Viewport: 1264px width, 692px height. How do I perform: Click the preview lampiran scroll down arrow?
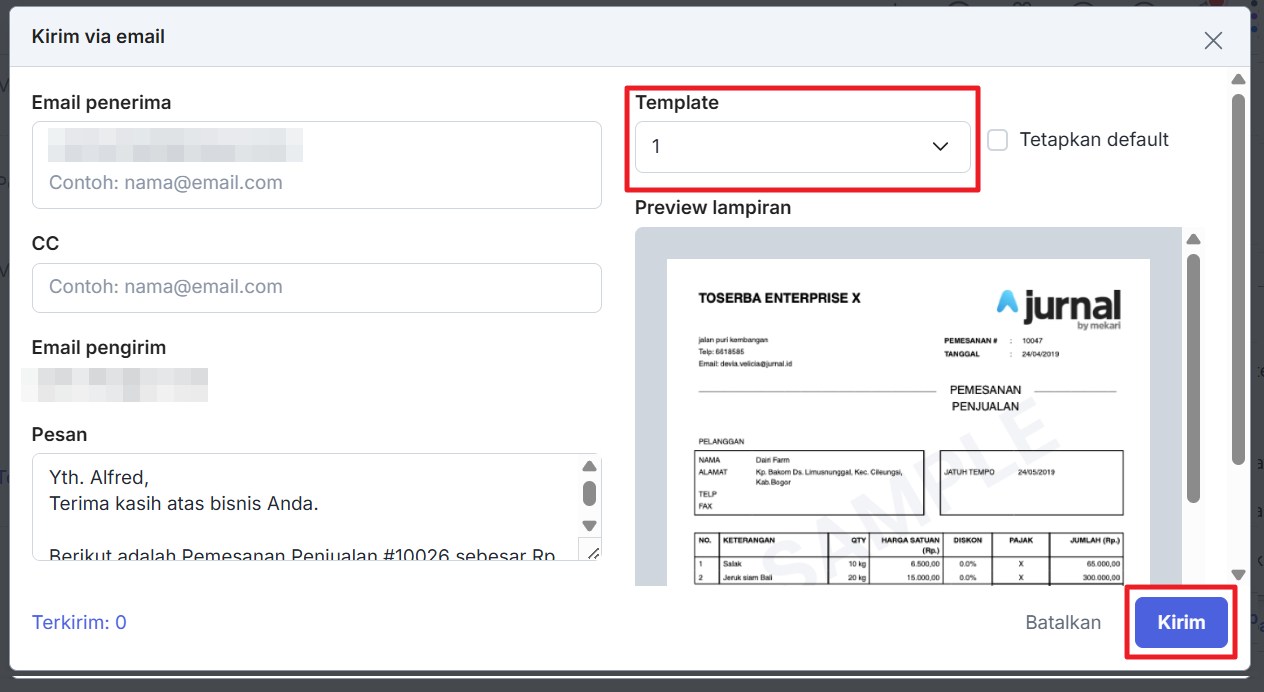(x=1238, y=575)
